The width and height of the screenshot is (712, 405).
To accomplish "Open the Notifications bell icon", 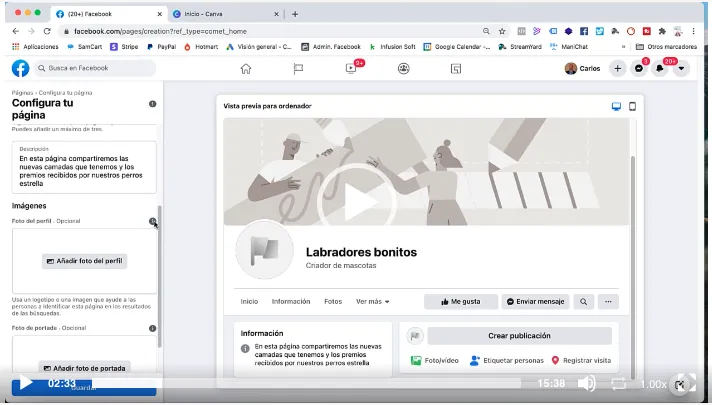I will tap(660, 69).
